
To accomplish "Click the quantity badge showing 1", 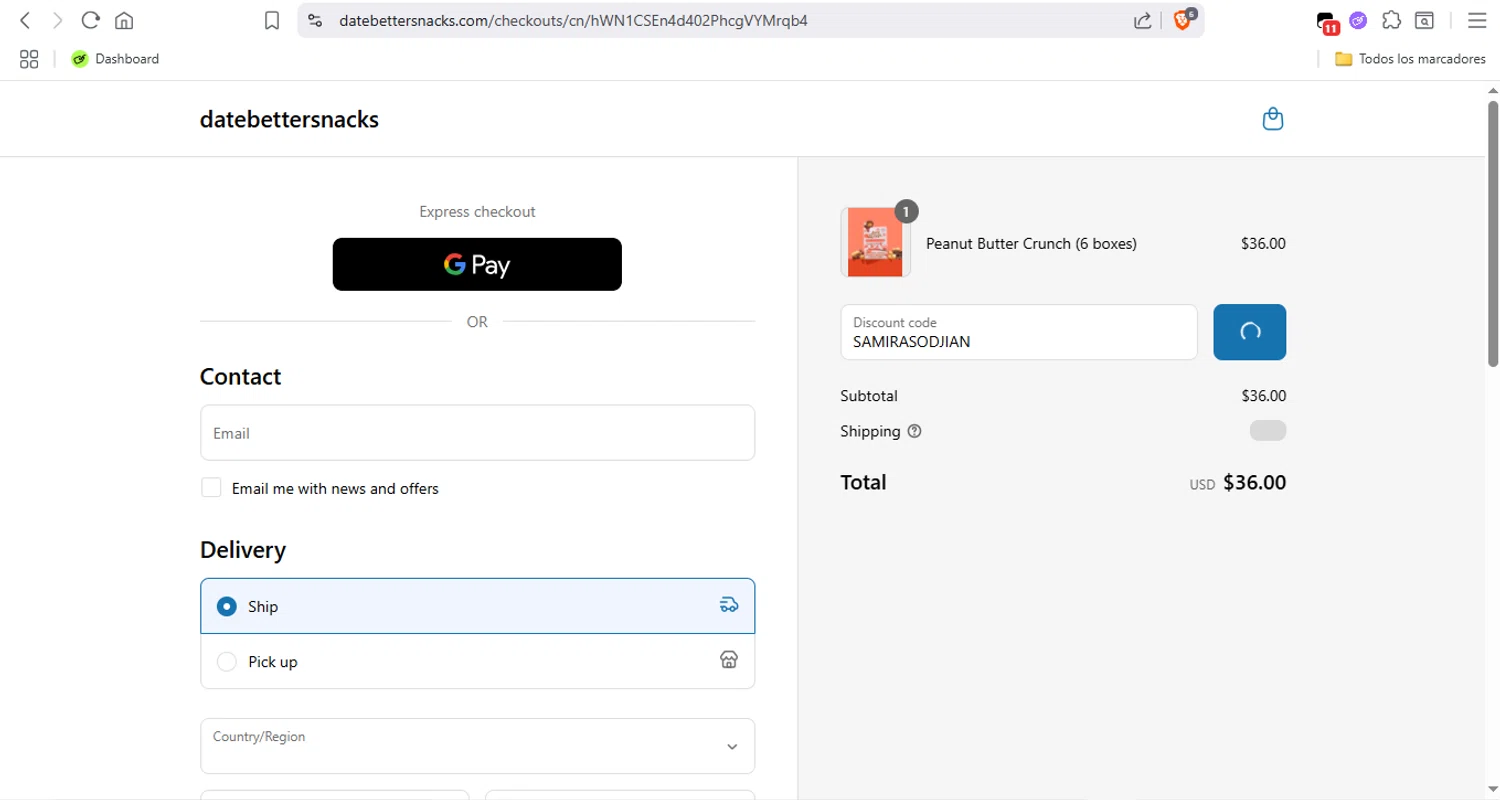I will pyautogui.click(x=906, y=211).
